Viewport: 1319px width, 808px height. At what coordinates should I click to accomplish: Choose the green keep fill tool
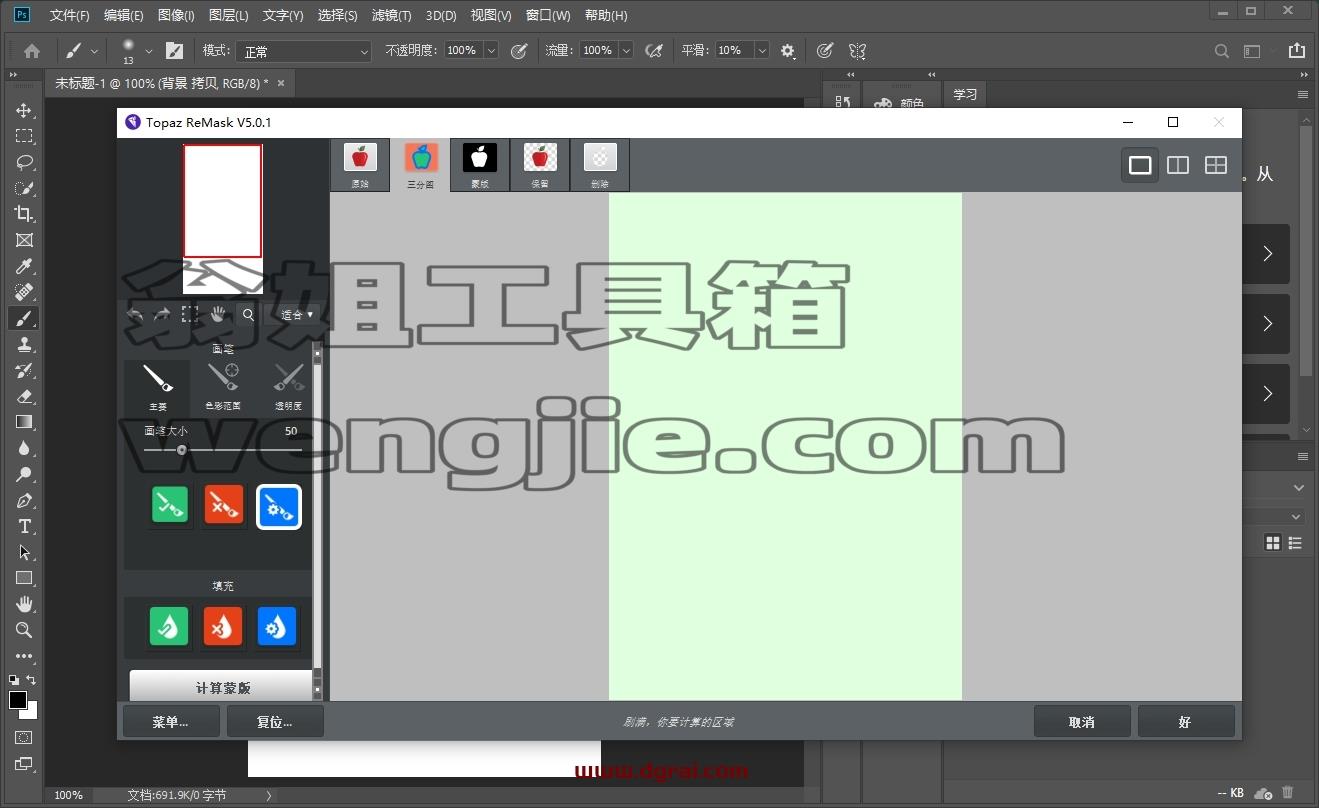[x=169, y=627]
